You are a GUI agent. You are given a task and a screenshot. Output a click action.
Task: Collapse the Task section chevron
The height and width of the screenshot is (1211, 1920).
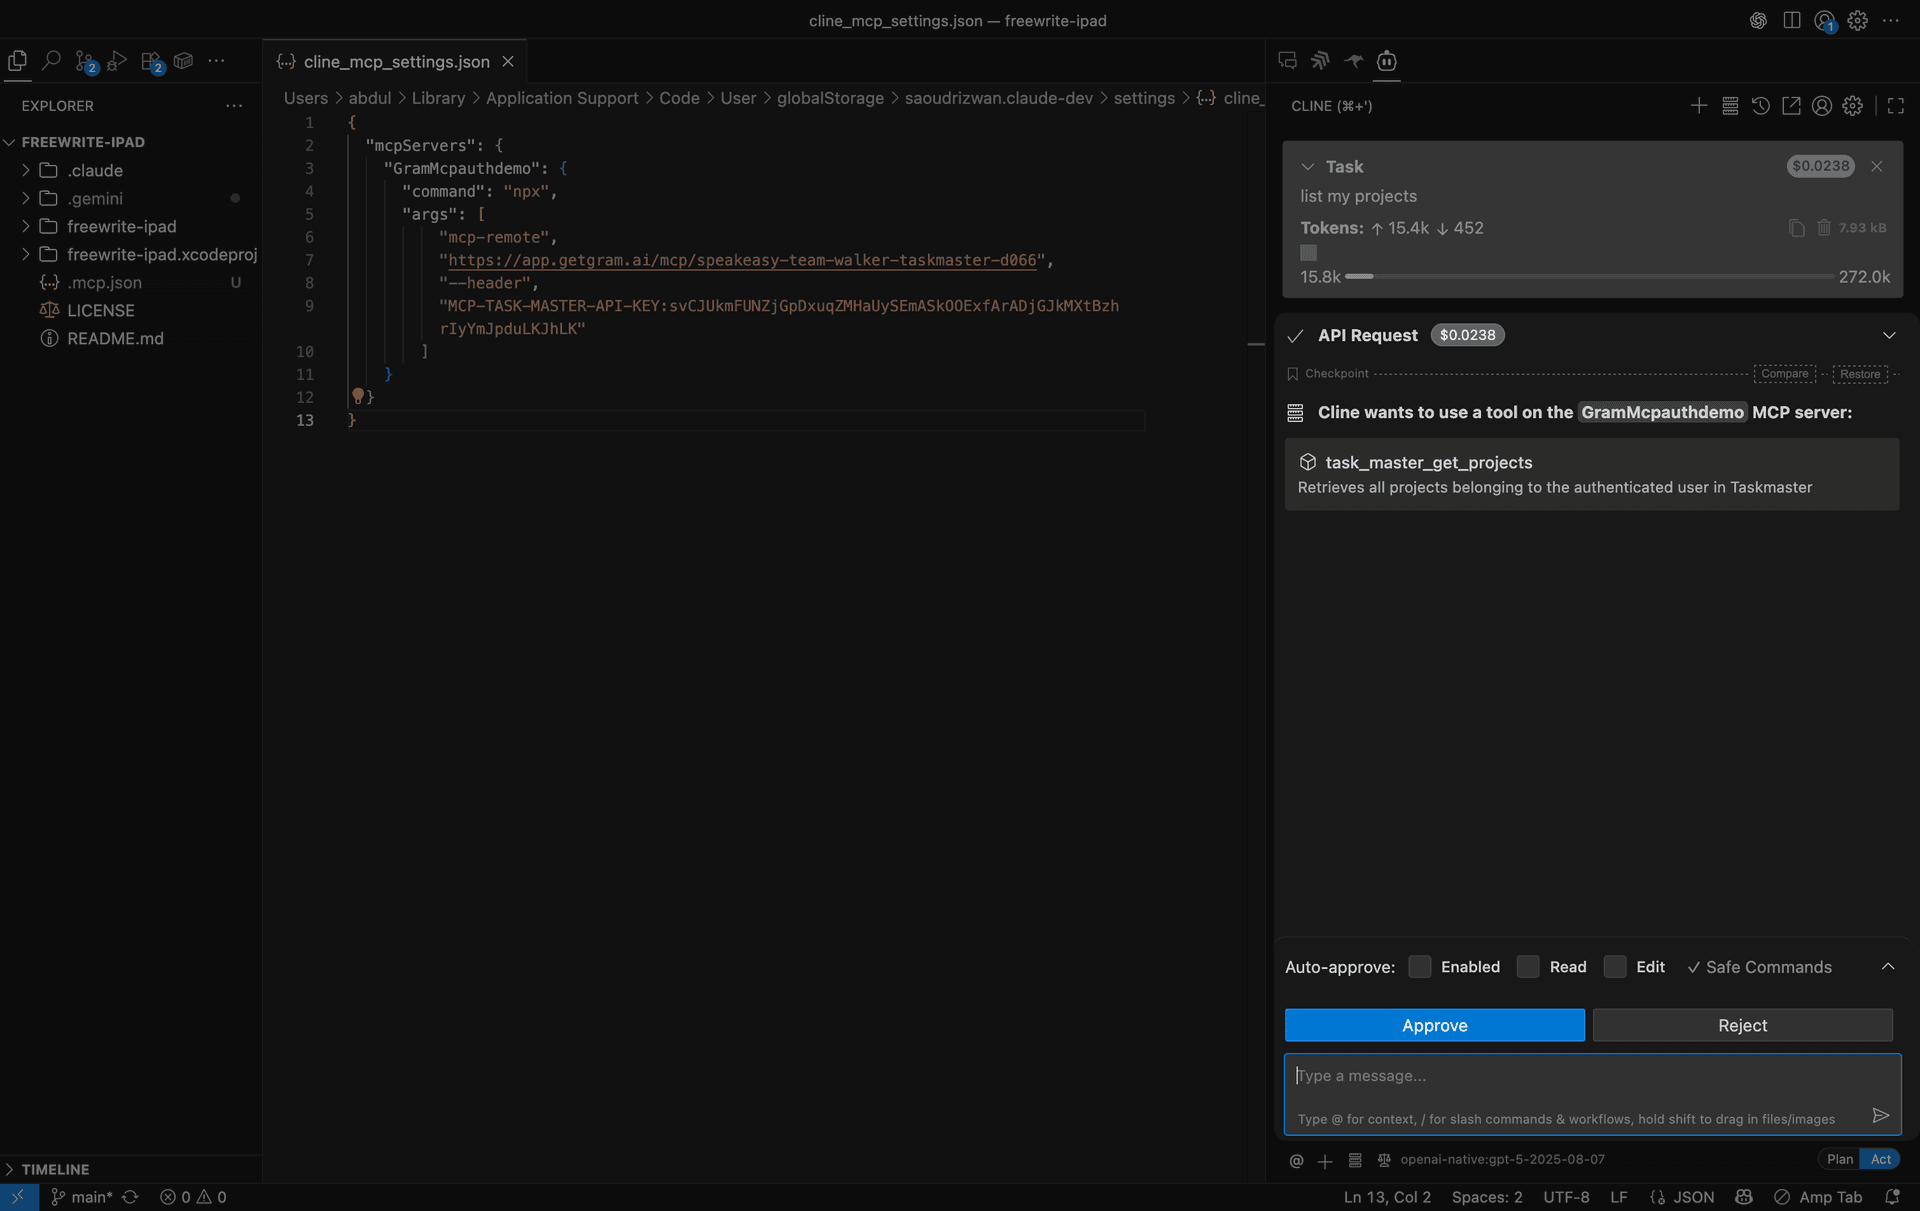tap(1308, 166)
